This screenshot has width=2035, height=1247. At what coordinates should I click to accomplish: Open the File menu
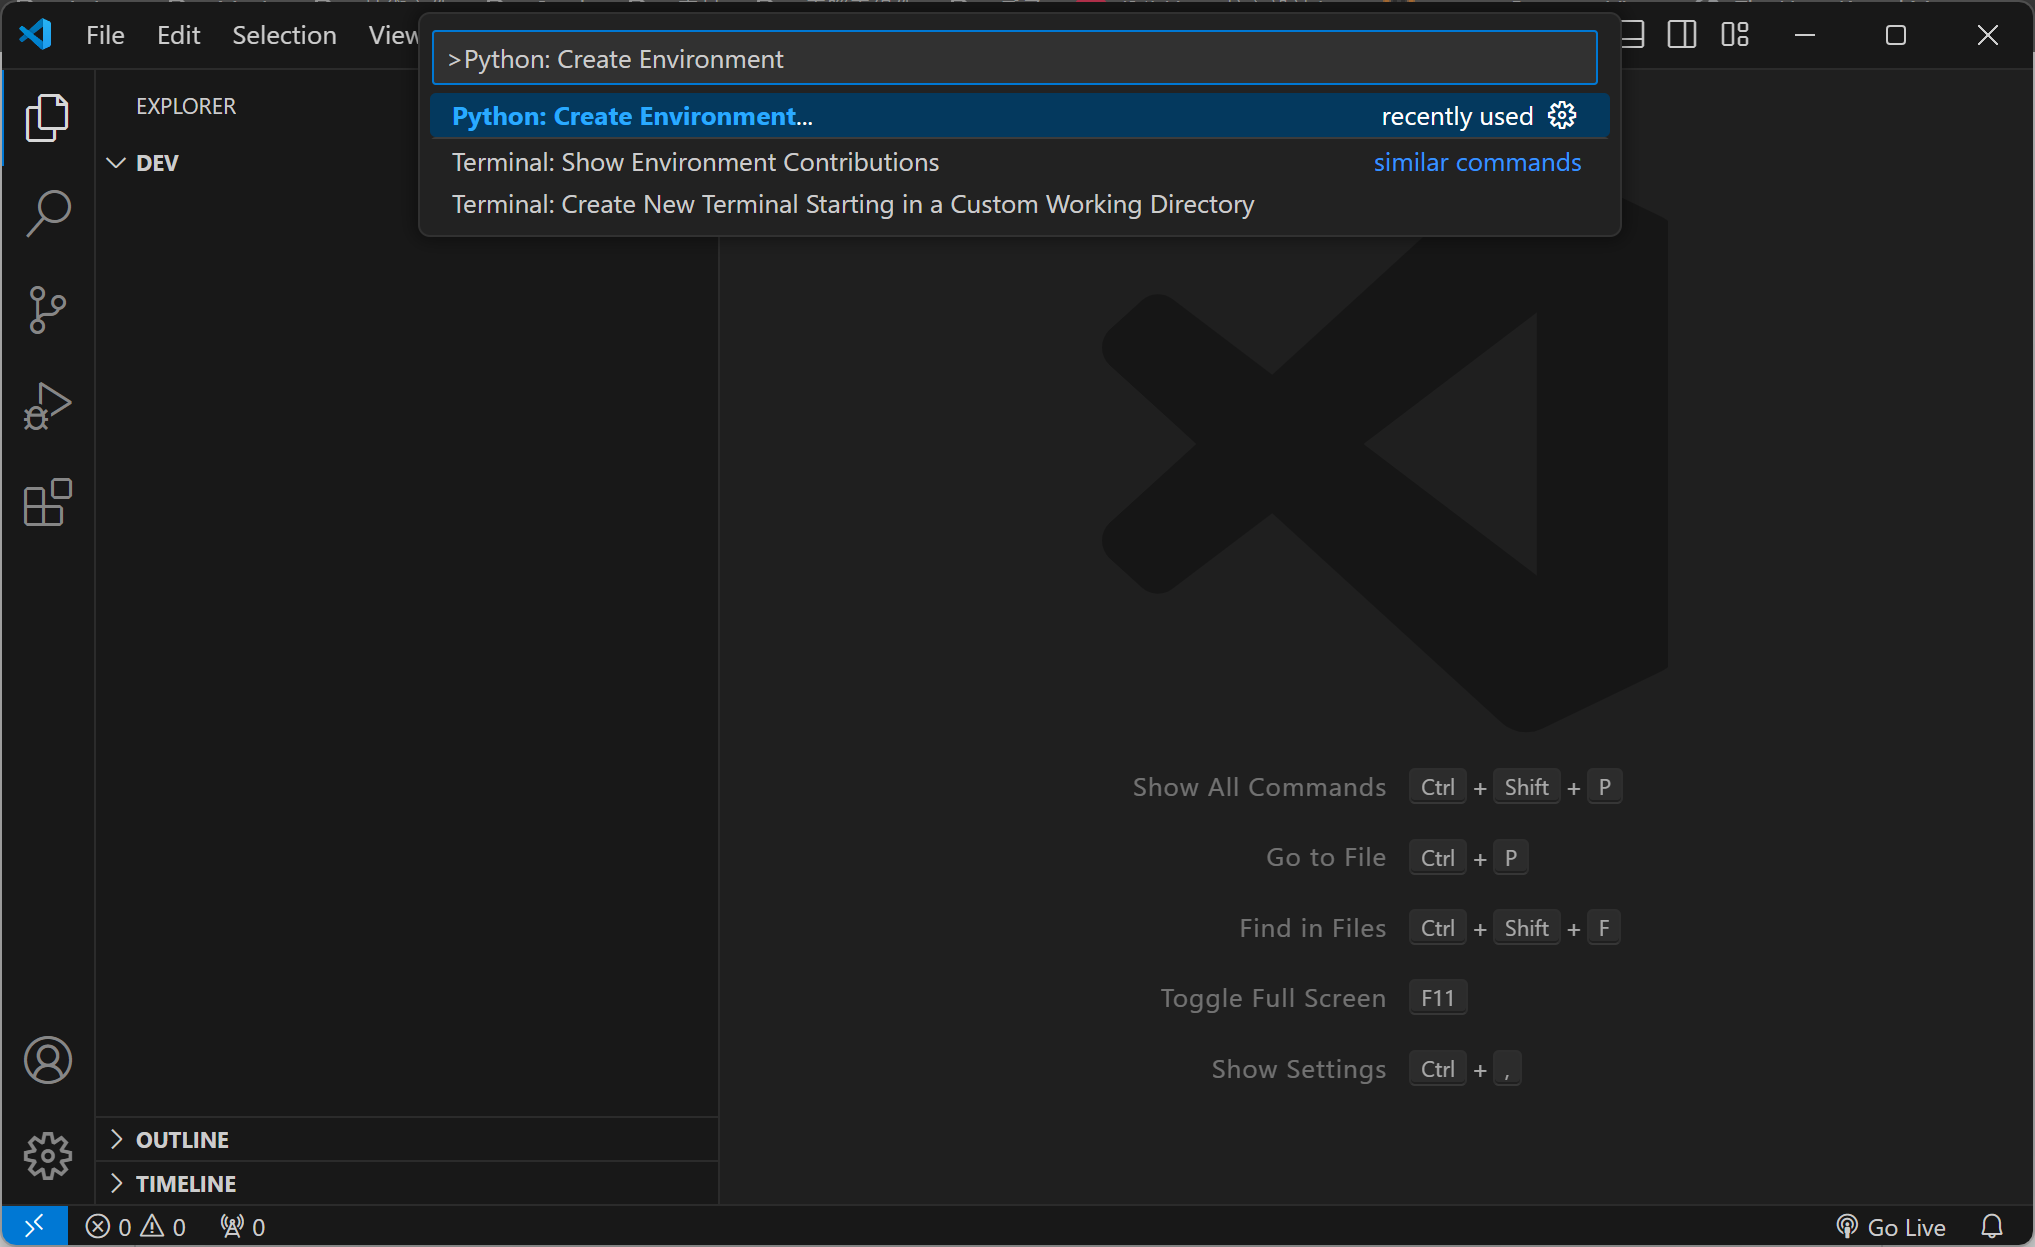(x=105, y=35)
